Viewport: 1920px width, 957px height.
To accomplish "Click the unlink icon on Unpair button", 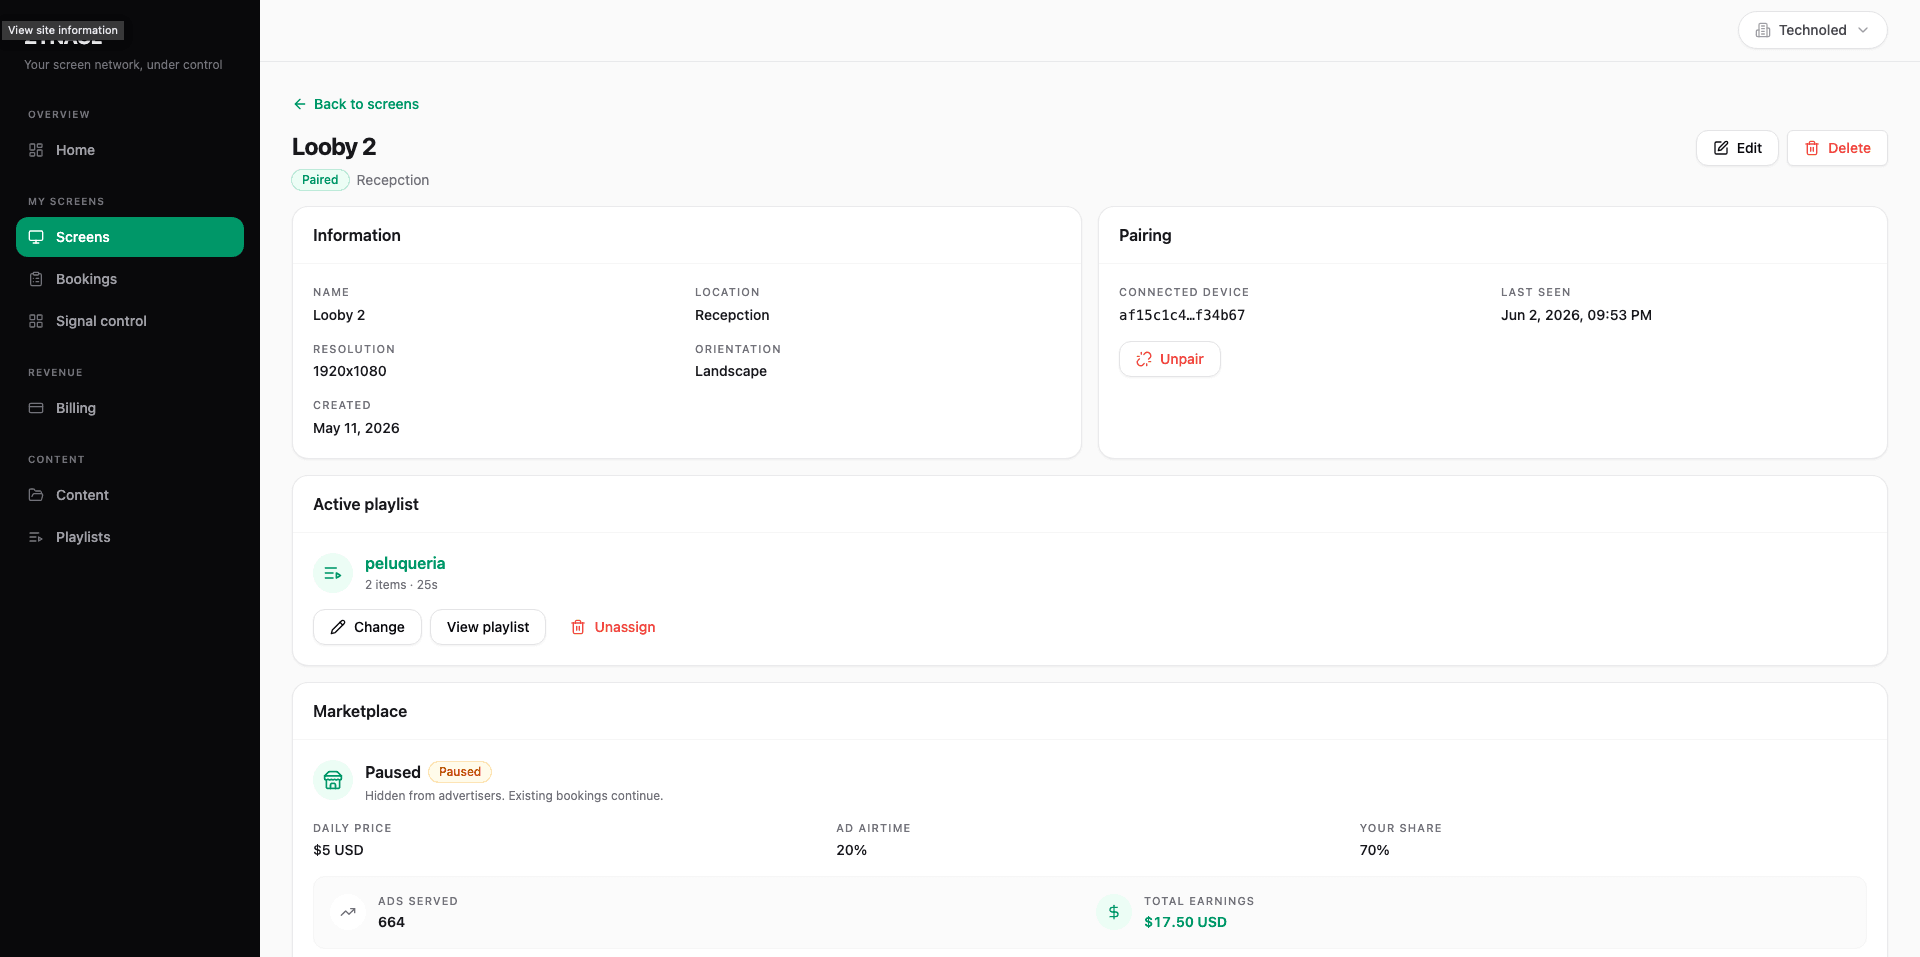I will (x=1144, y=359).
